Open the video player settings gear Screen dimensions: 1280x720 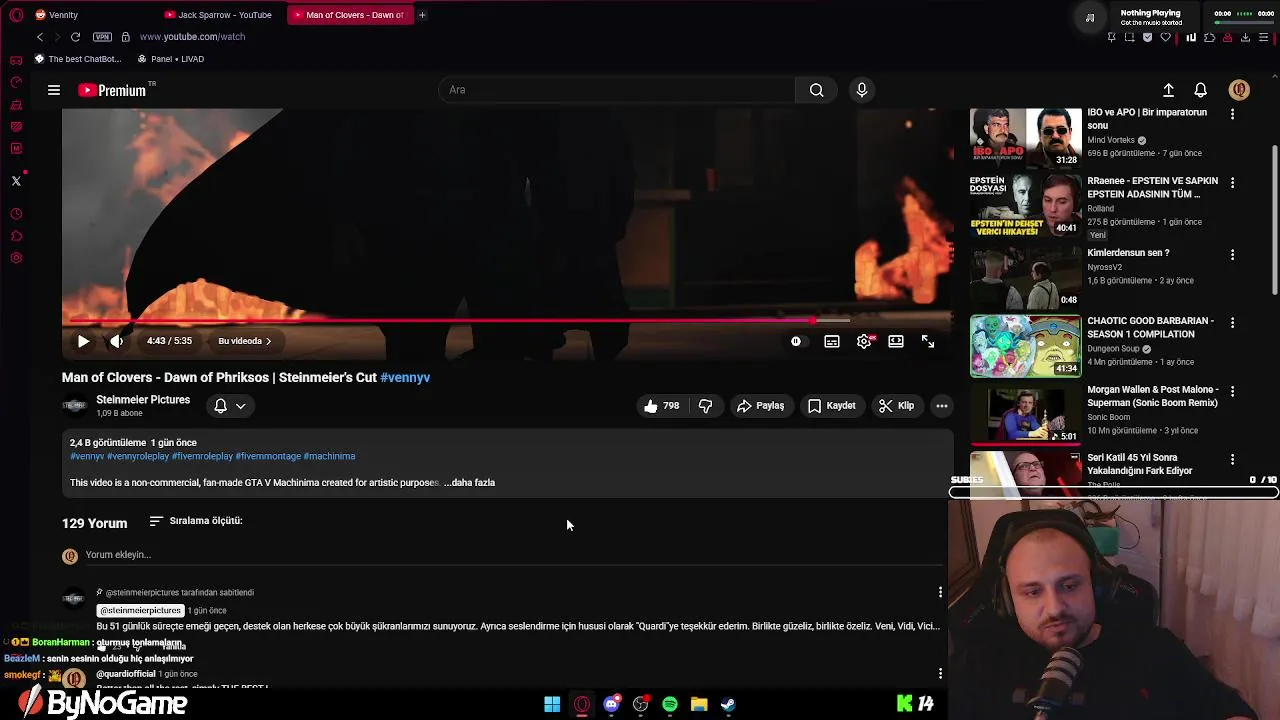pyautogui.click(x=864, y=341)
